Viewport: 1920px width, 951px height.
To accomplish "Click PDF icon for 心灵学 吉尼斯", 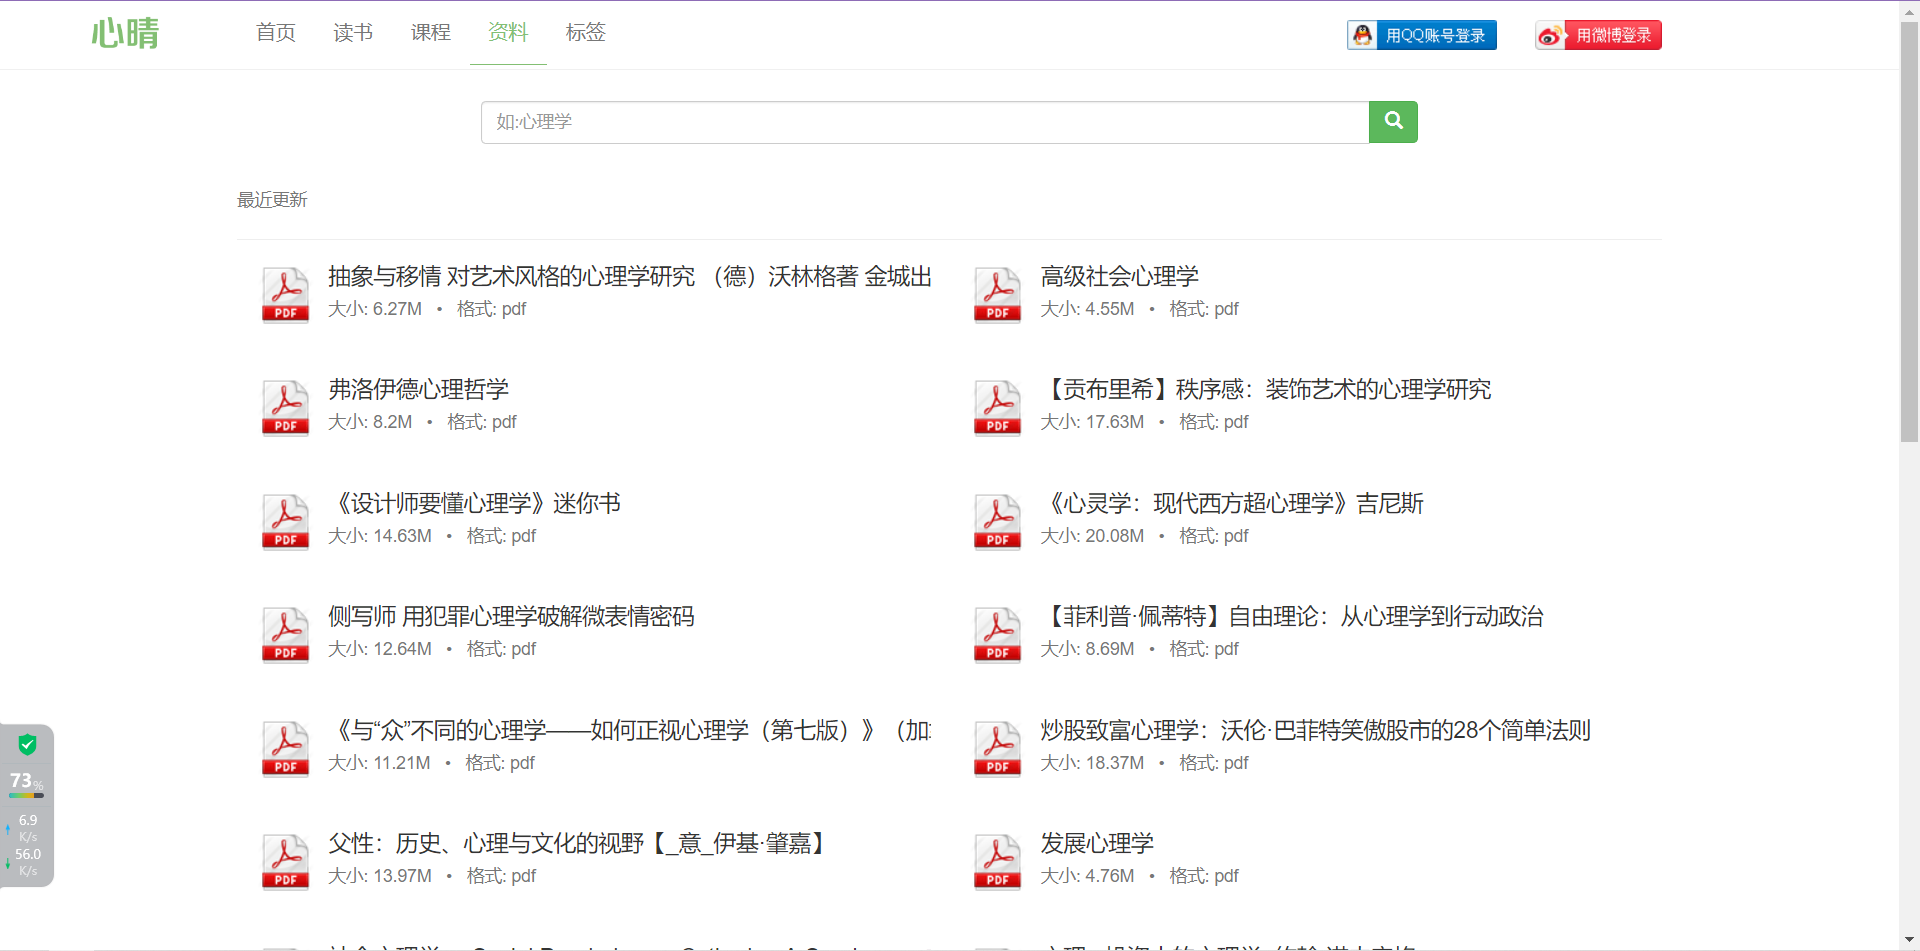I will coord(998,521).
